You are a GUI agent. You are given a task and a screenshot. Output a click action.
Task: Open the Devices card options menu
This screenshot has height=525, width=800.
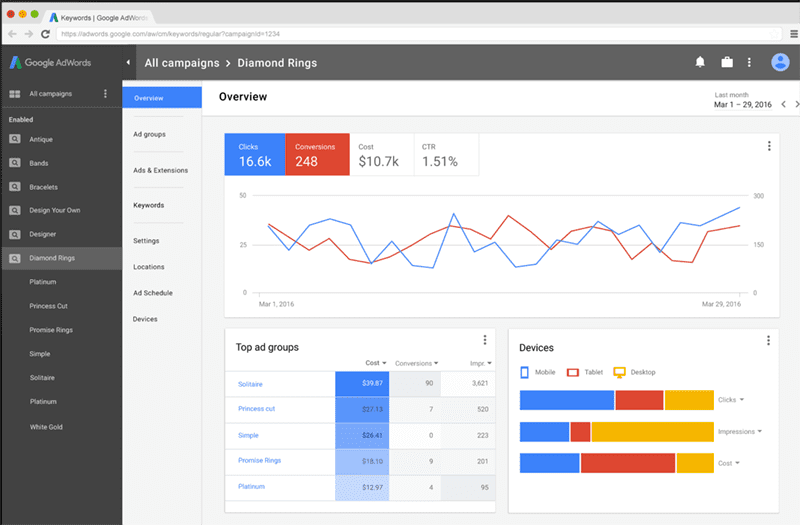click(768, 340)
